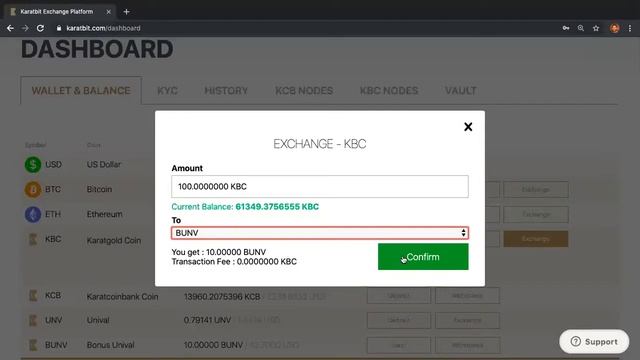Open the To currency dropdown showing BUNV
Viewport: 640px width, 360px height.
coord(320,233)
